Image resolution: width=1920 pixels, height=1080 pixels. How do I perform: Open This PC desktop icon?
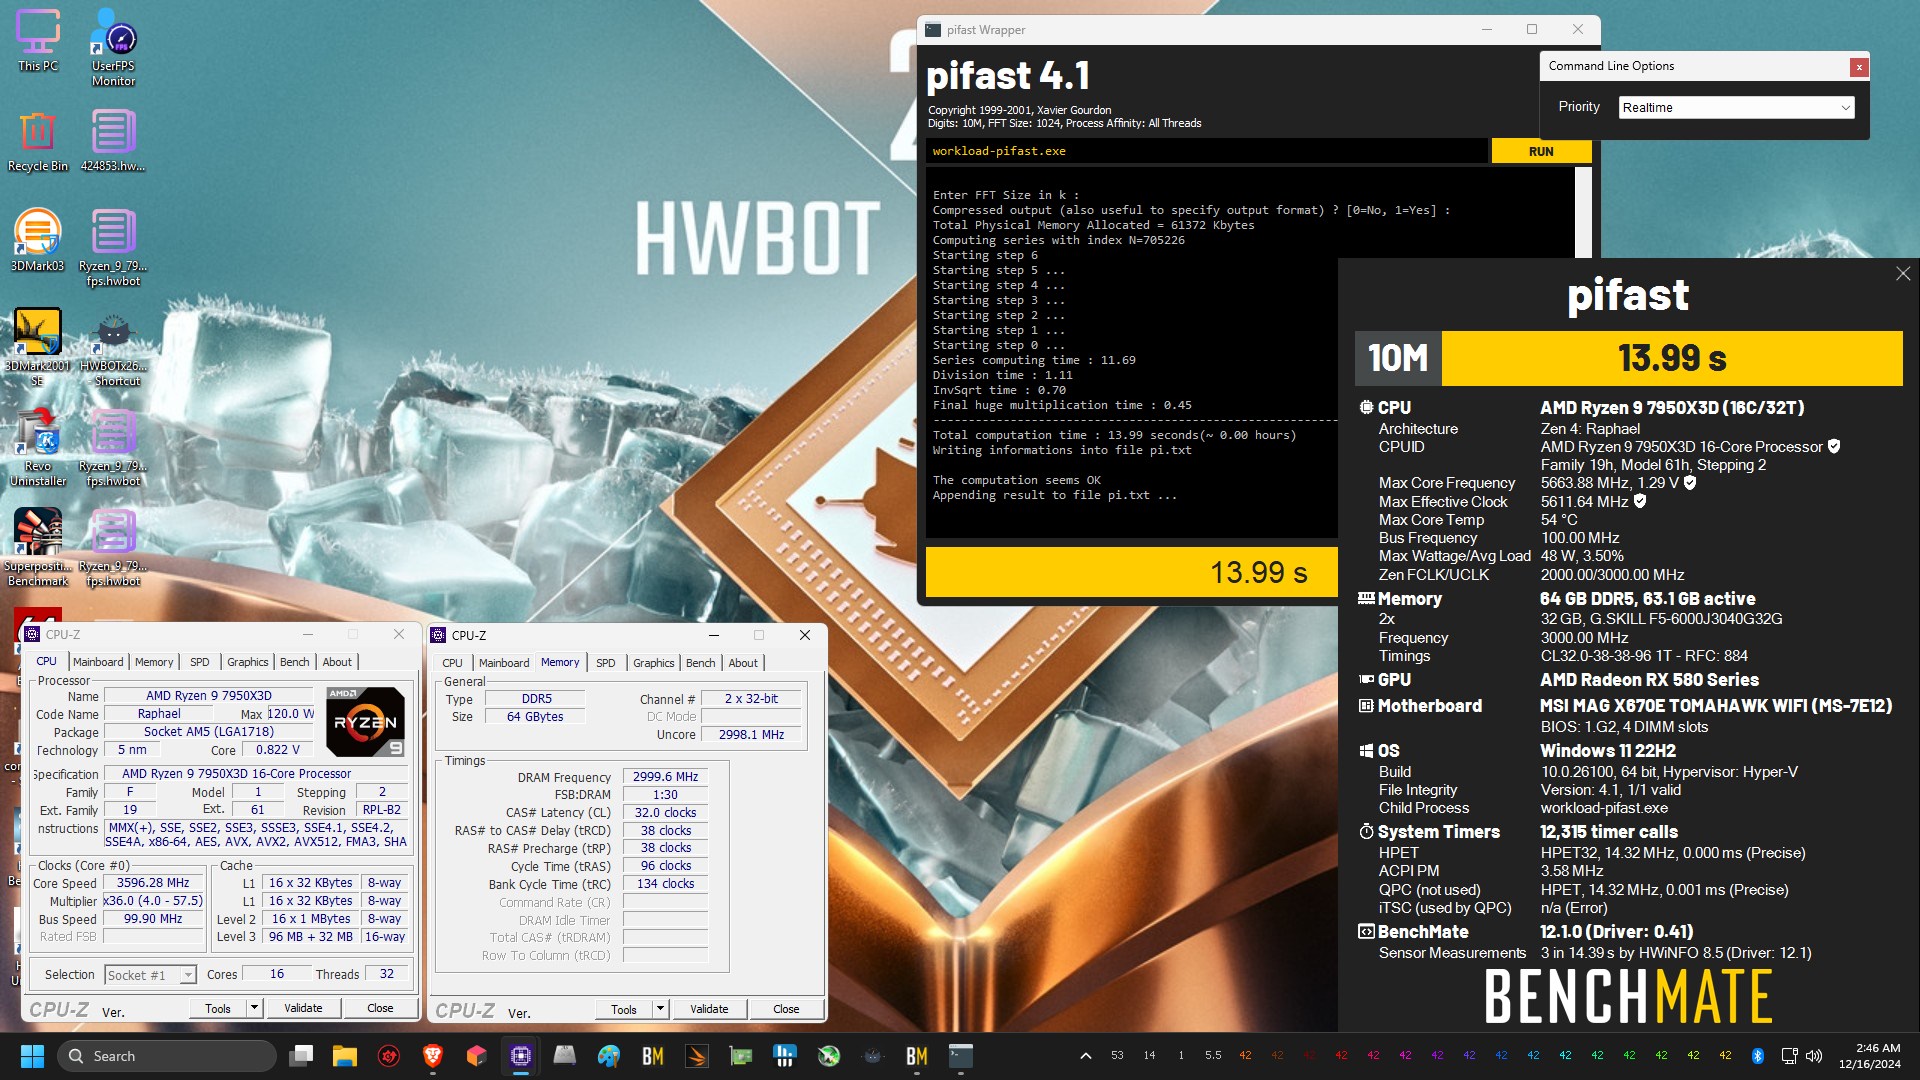click(38, 40)
